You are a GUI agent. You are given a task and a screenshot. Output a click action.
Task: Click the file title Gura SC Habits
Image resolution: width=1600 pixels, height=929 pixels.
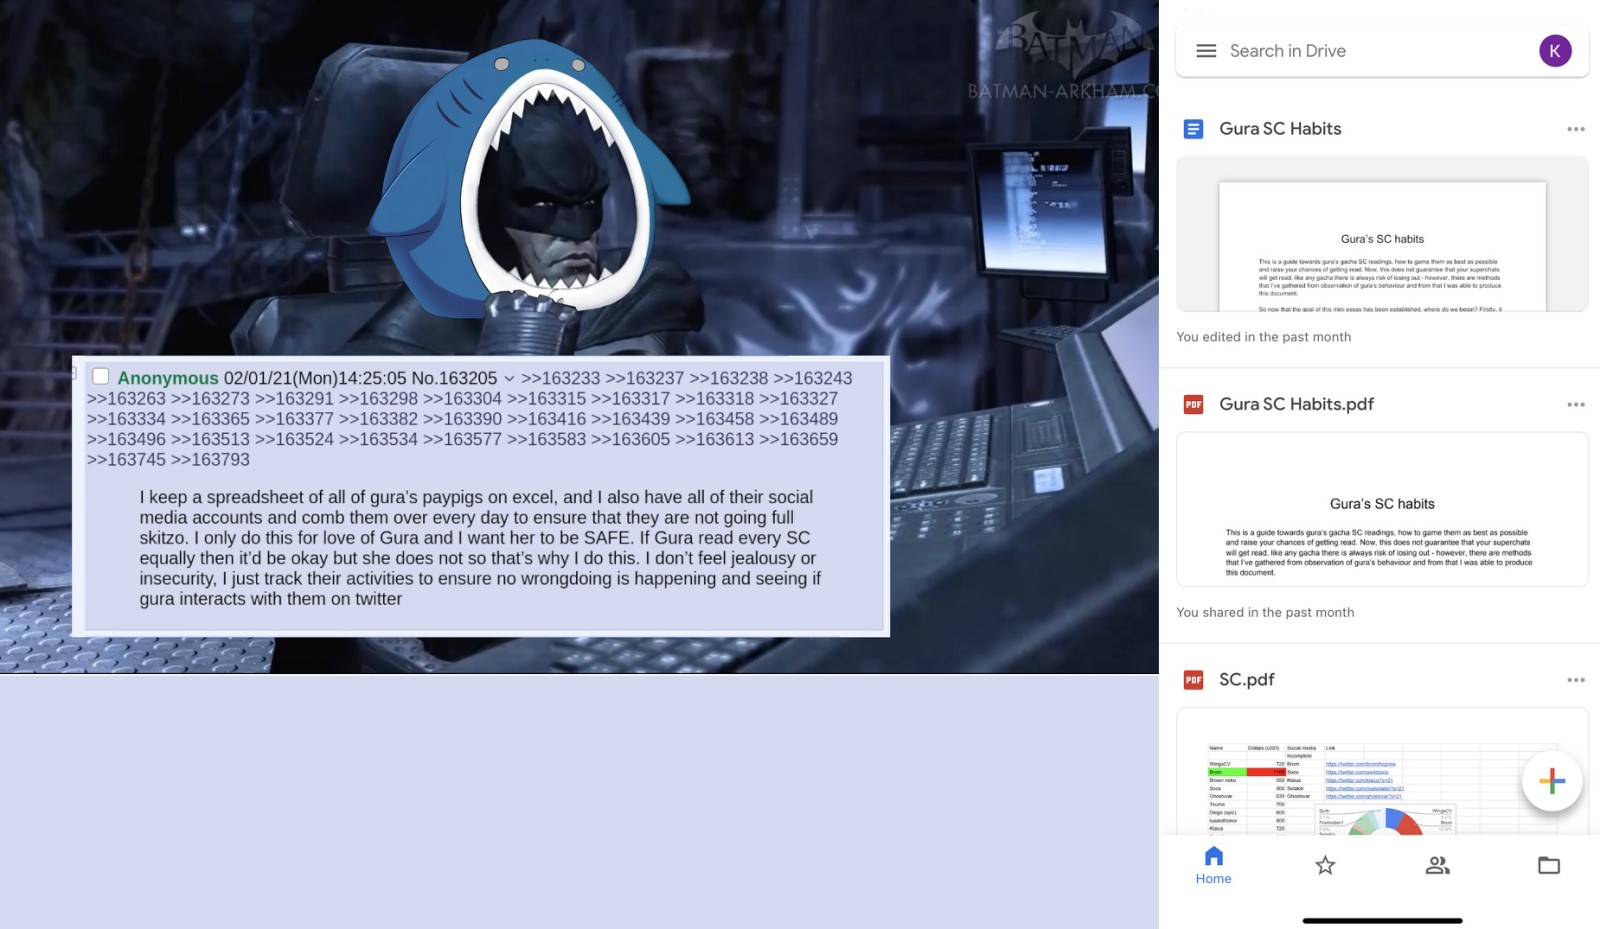point(1280,129)
